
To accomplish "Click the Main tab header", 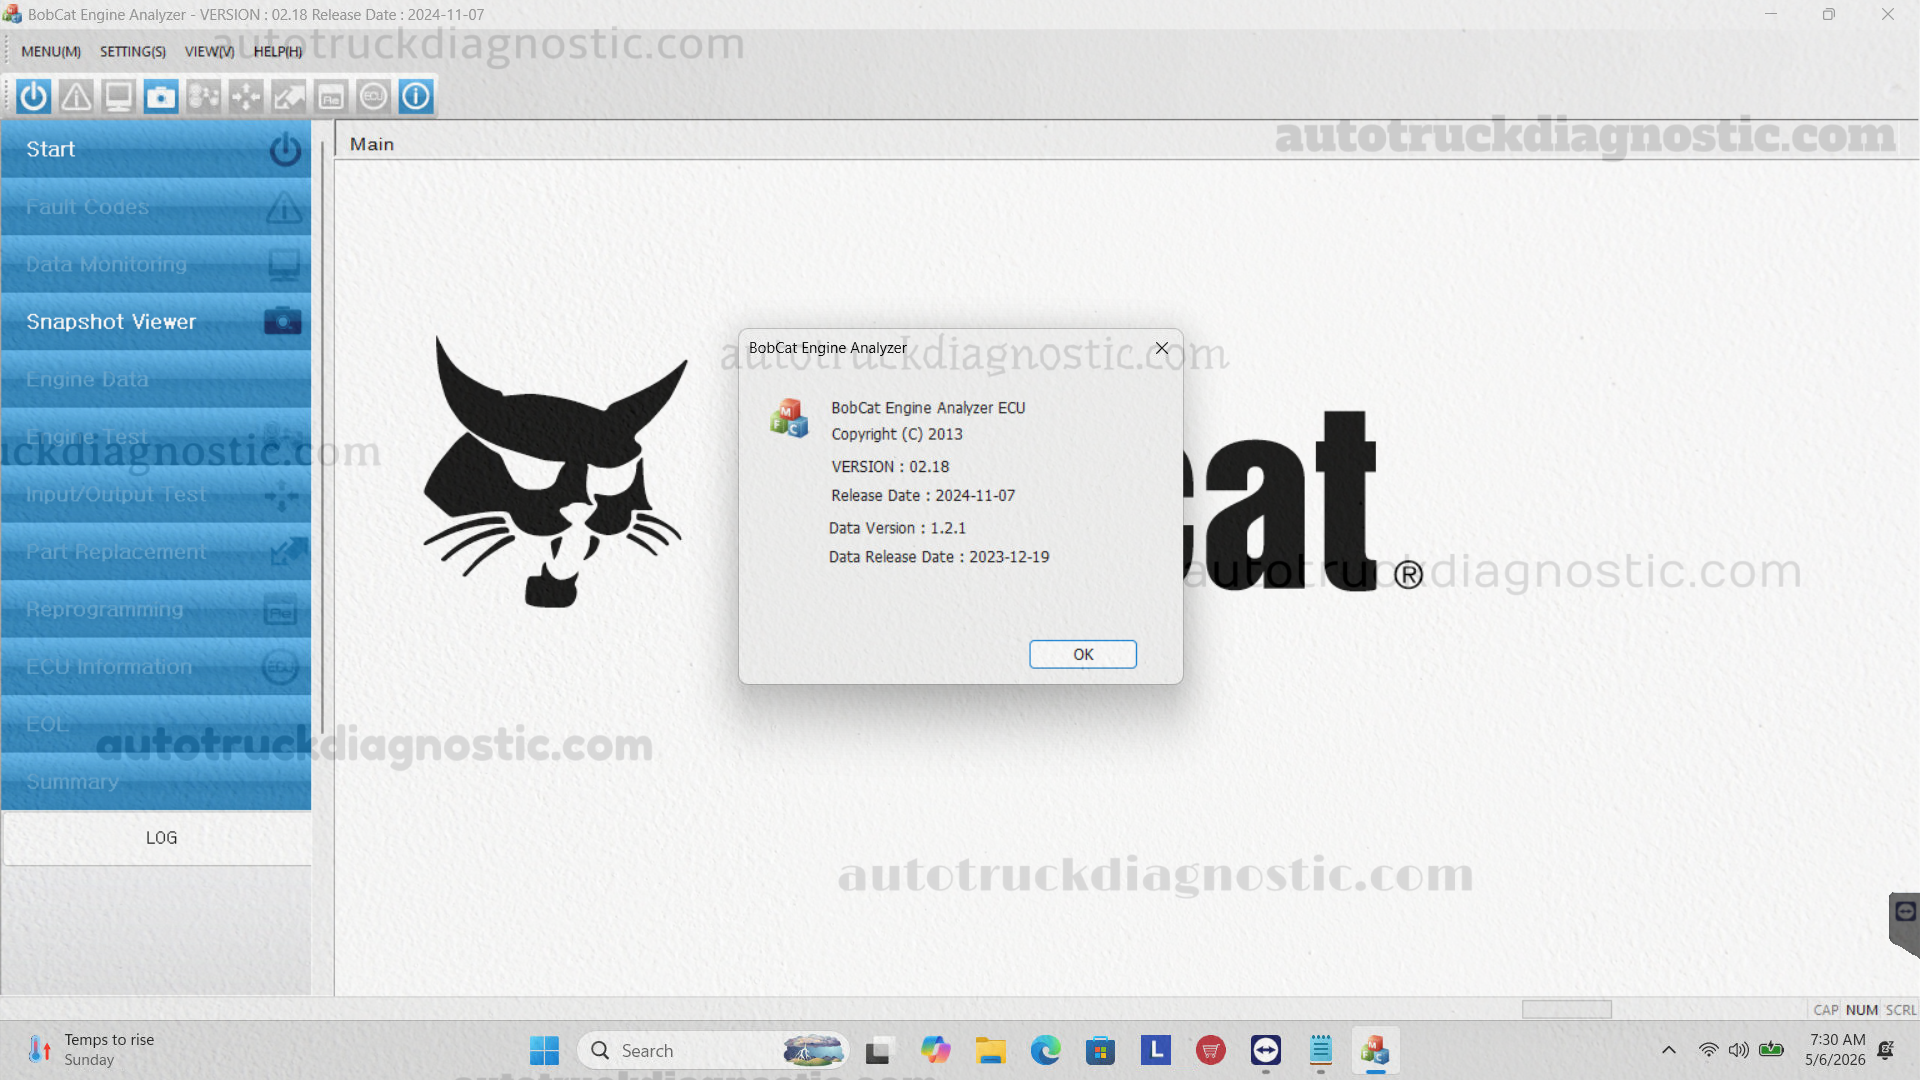I will pyautogui.click(x=372, y=144).
